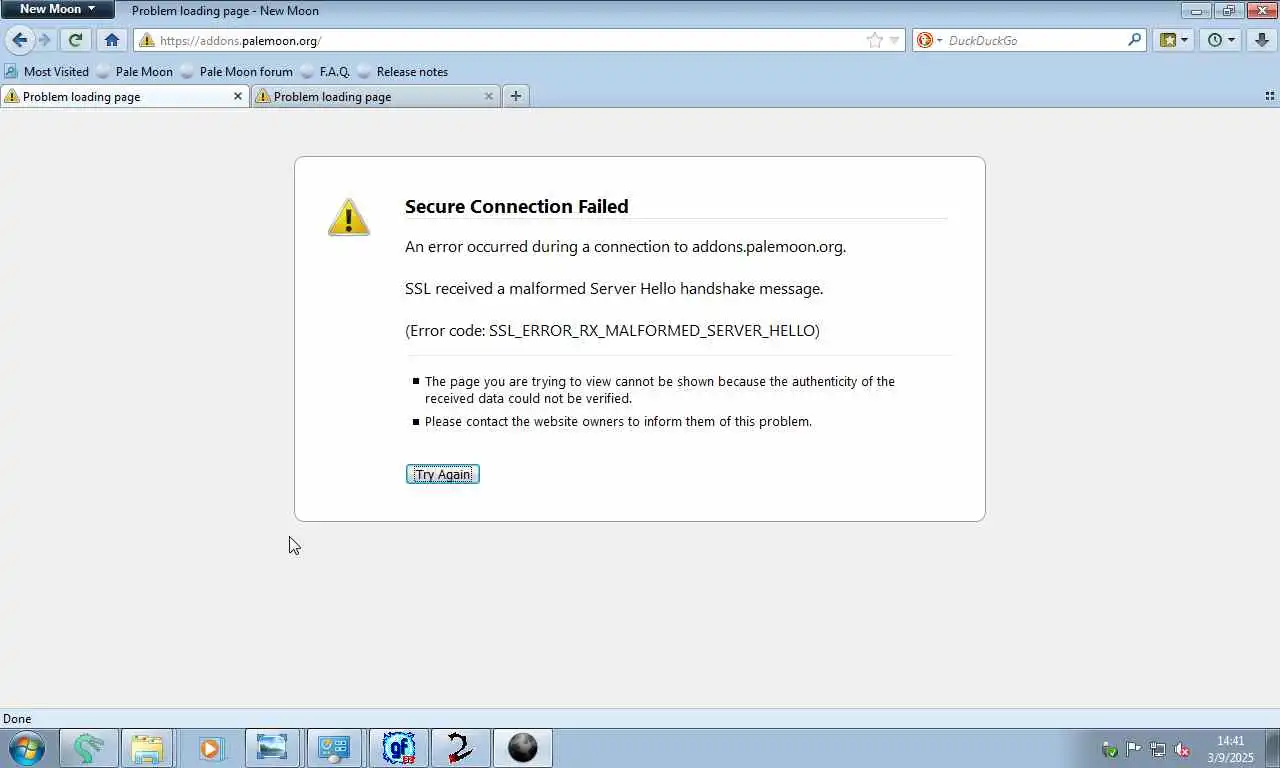Switch to the second Problem loading page tab
The height and width of the screenshot is (768, 1280).
[x=376, y=97]
